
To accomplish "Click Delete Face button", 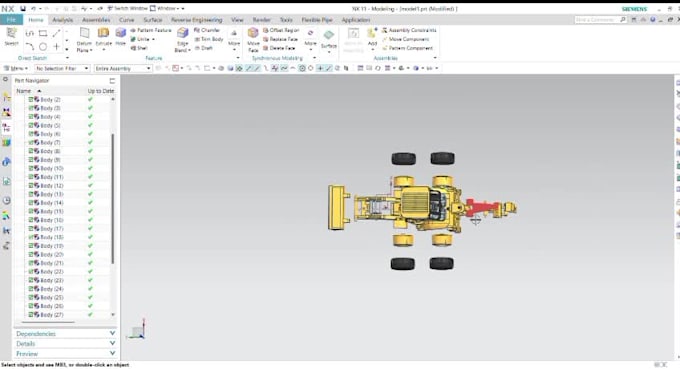I will point(279,48).
